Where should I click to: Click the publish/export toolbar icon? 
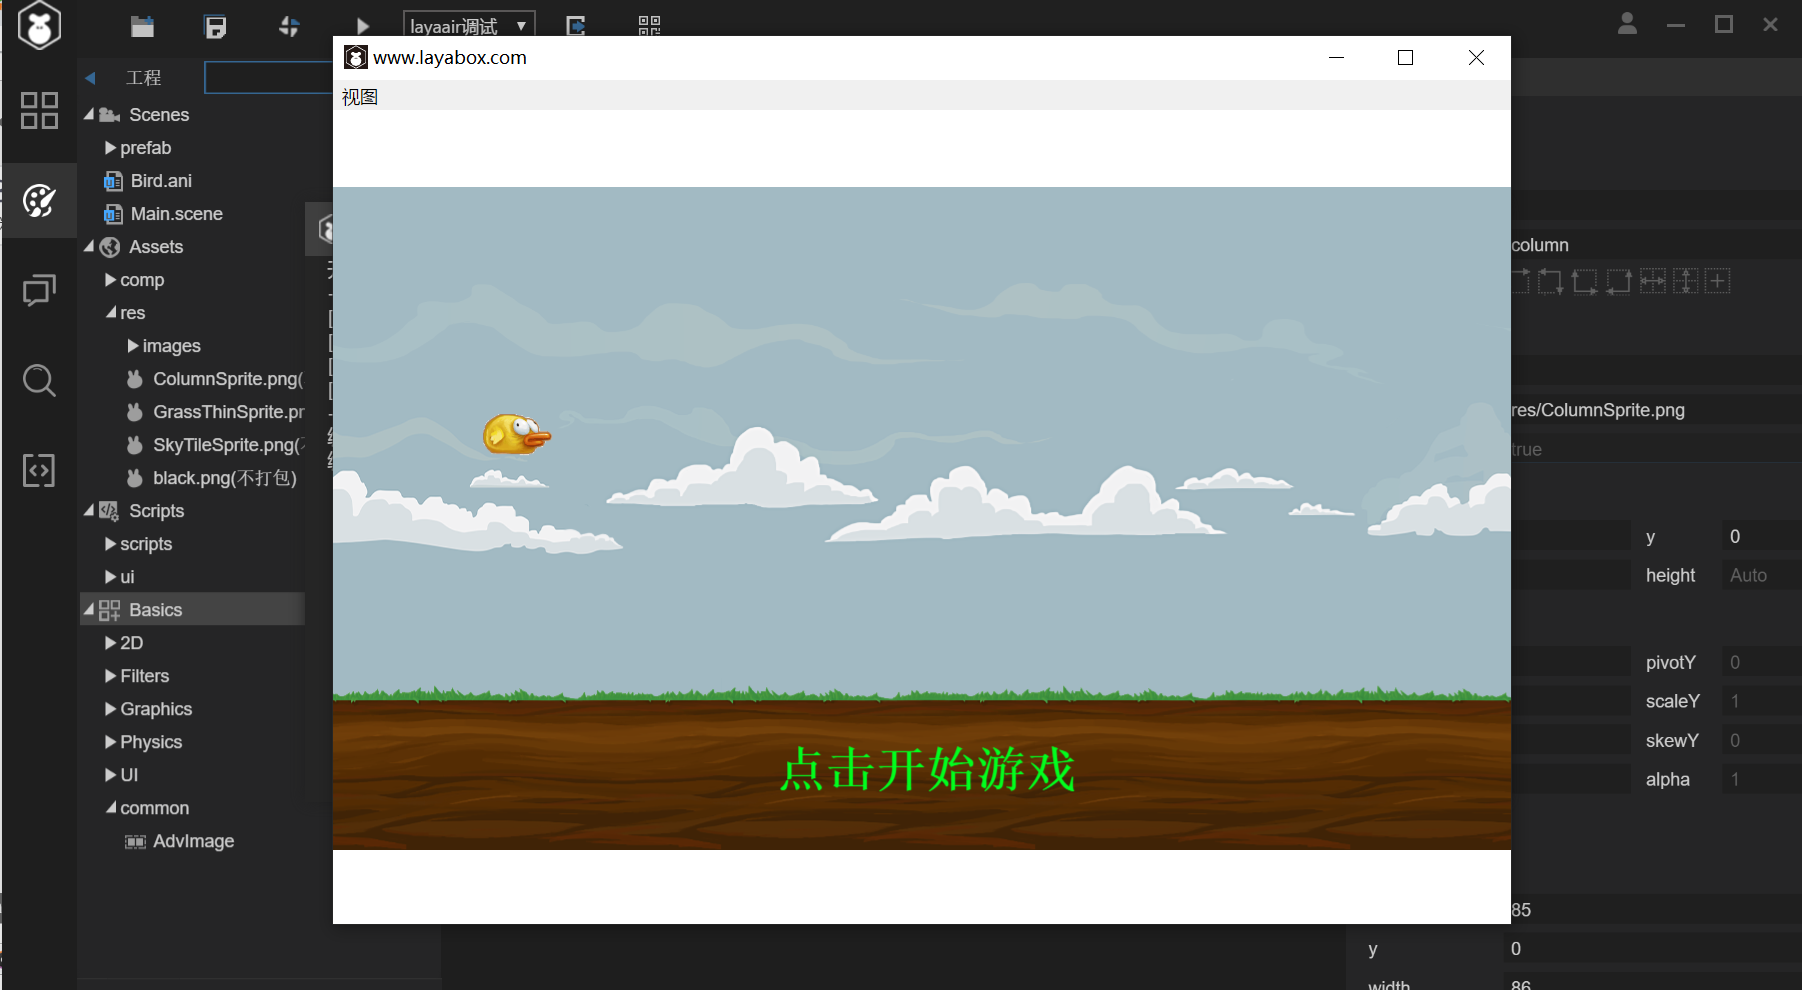pos(576,26)
